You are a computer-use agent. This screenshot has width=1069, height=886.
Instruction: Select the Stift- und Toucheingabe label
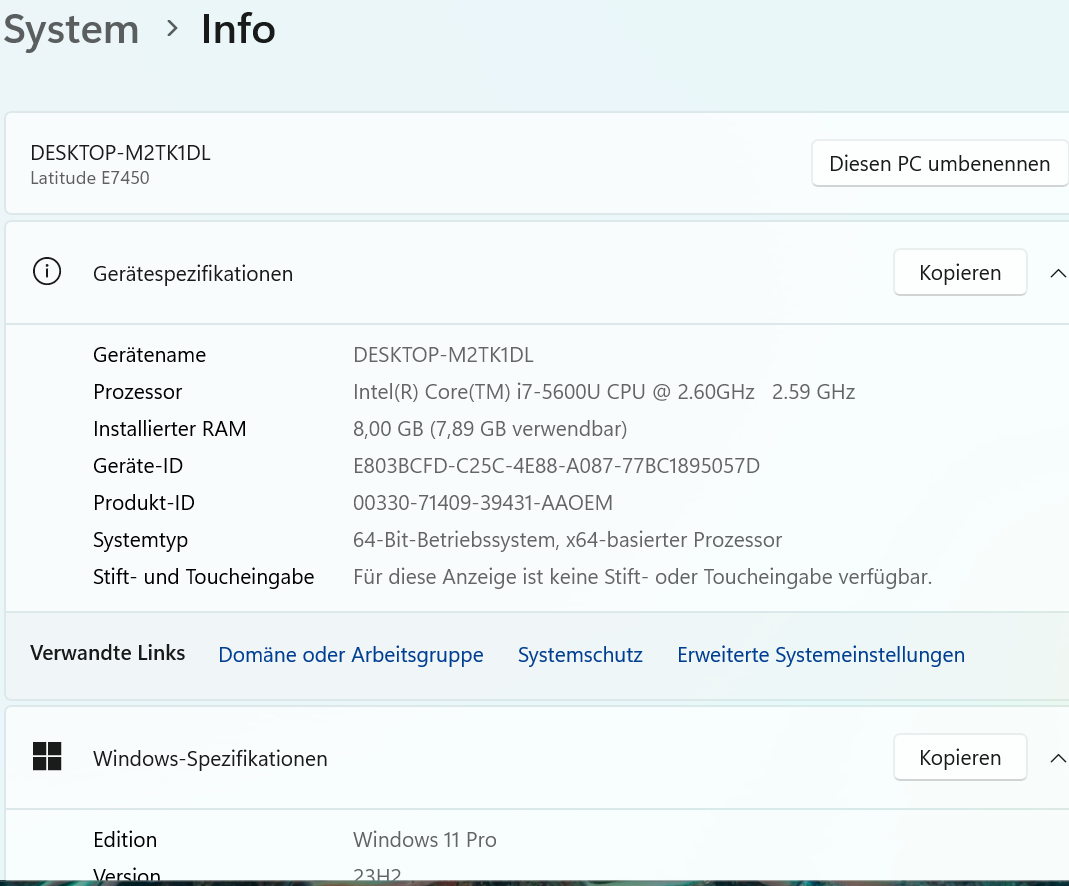pos(204,577)
